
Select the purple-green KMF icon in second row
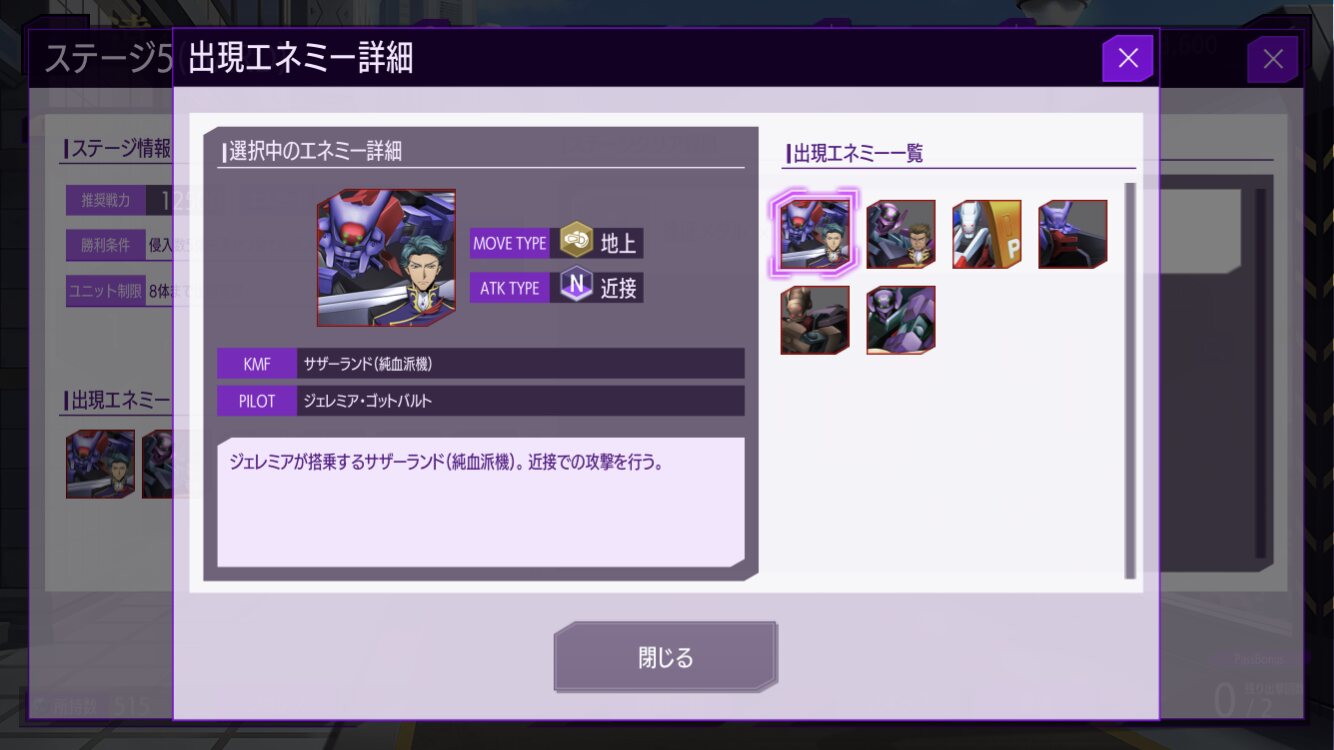901,320
